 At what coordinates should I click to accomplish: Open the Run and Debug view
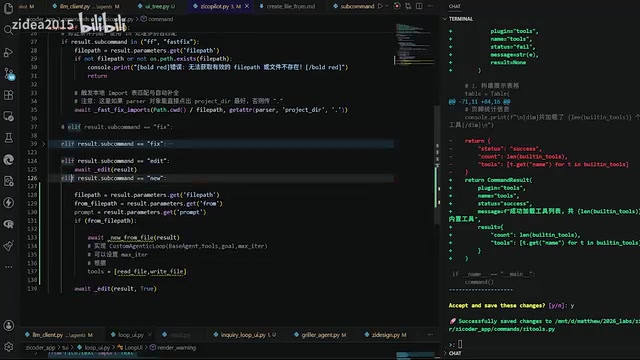[x=8, y=52]
